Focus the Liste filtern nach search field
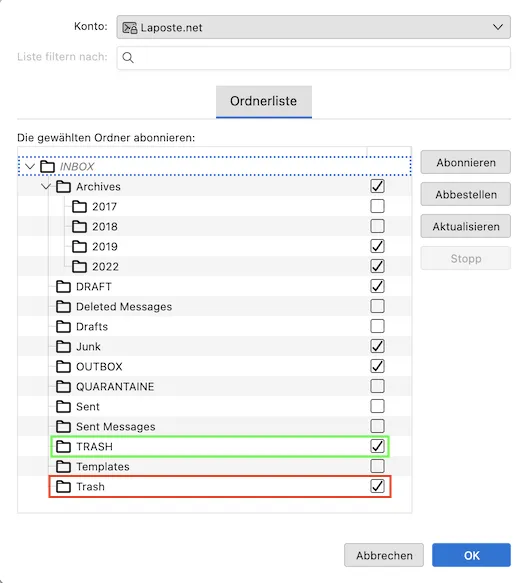Screen dimensions: 525x583 (x=313, y=58)
